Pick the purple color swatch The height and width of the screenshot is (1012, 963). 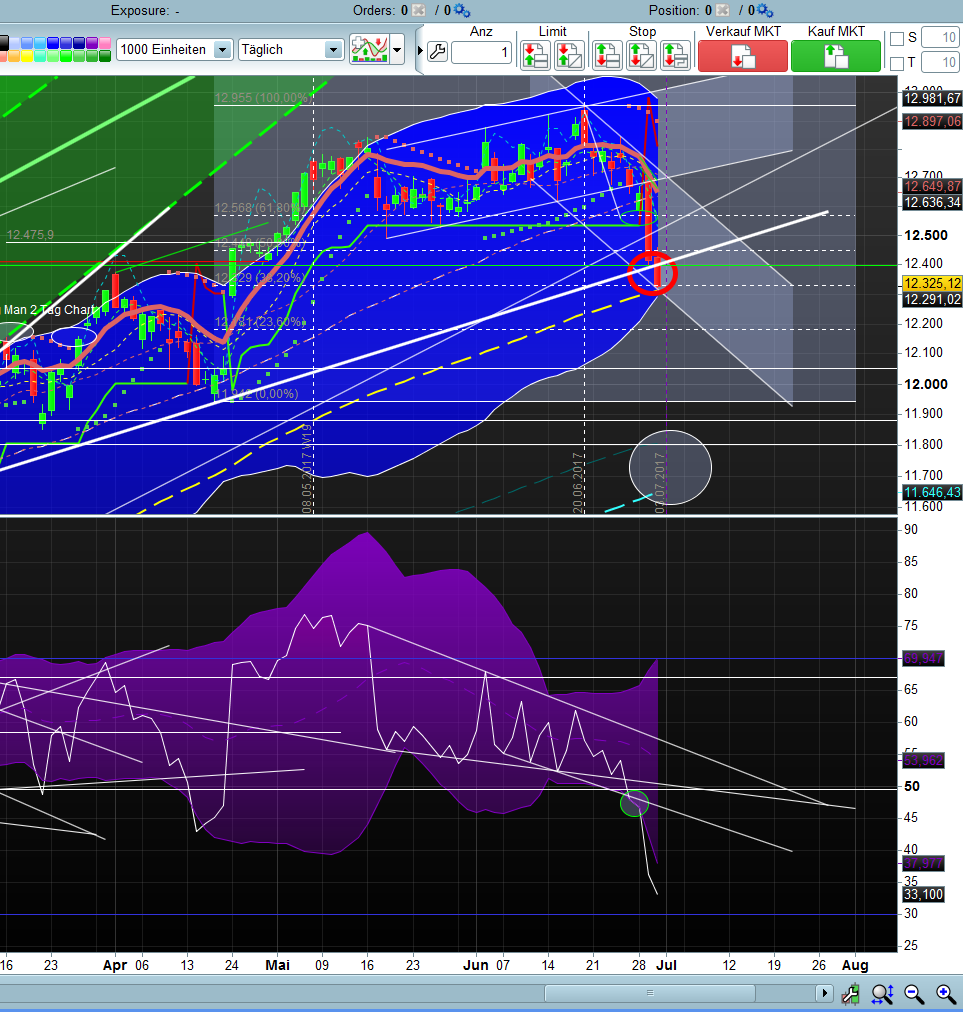92,43
